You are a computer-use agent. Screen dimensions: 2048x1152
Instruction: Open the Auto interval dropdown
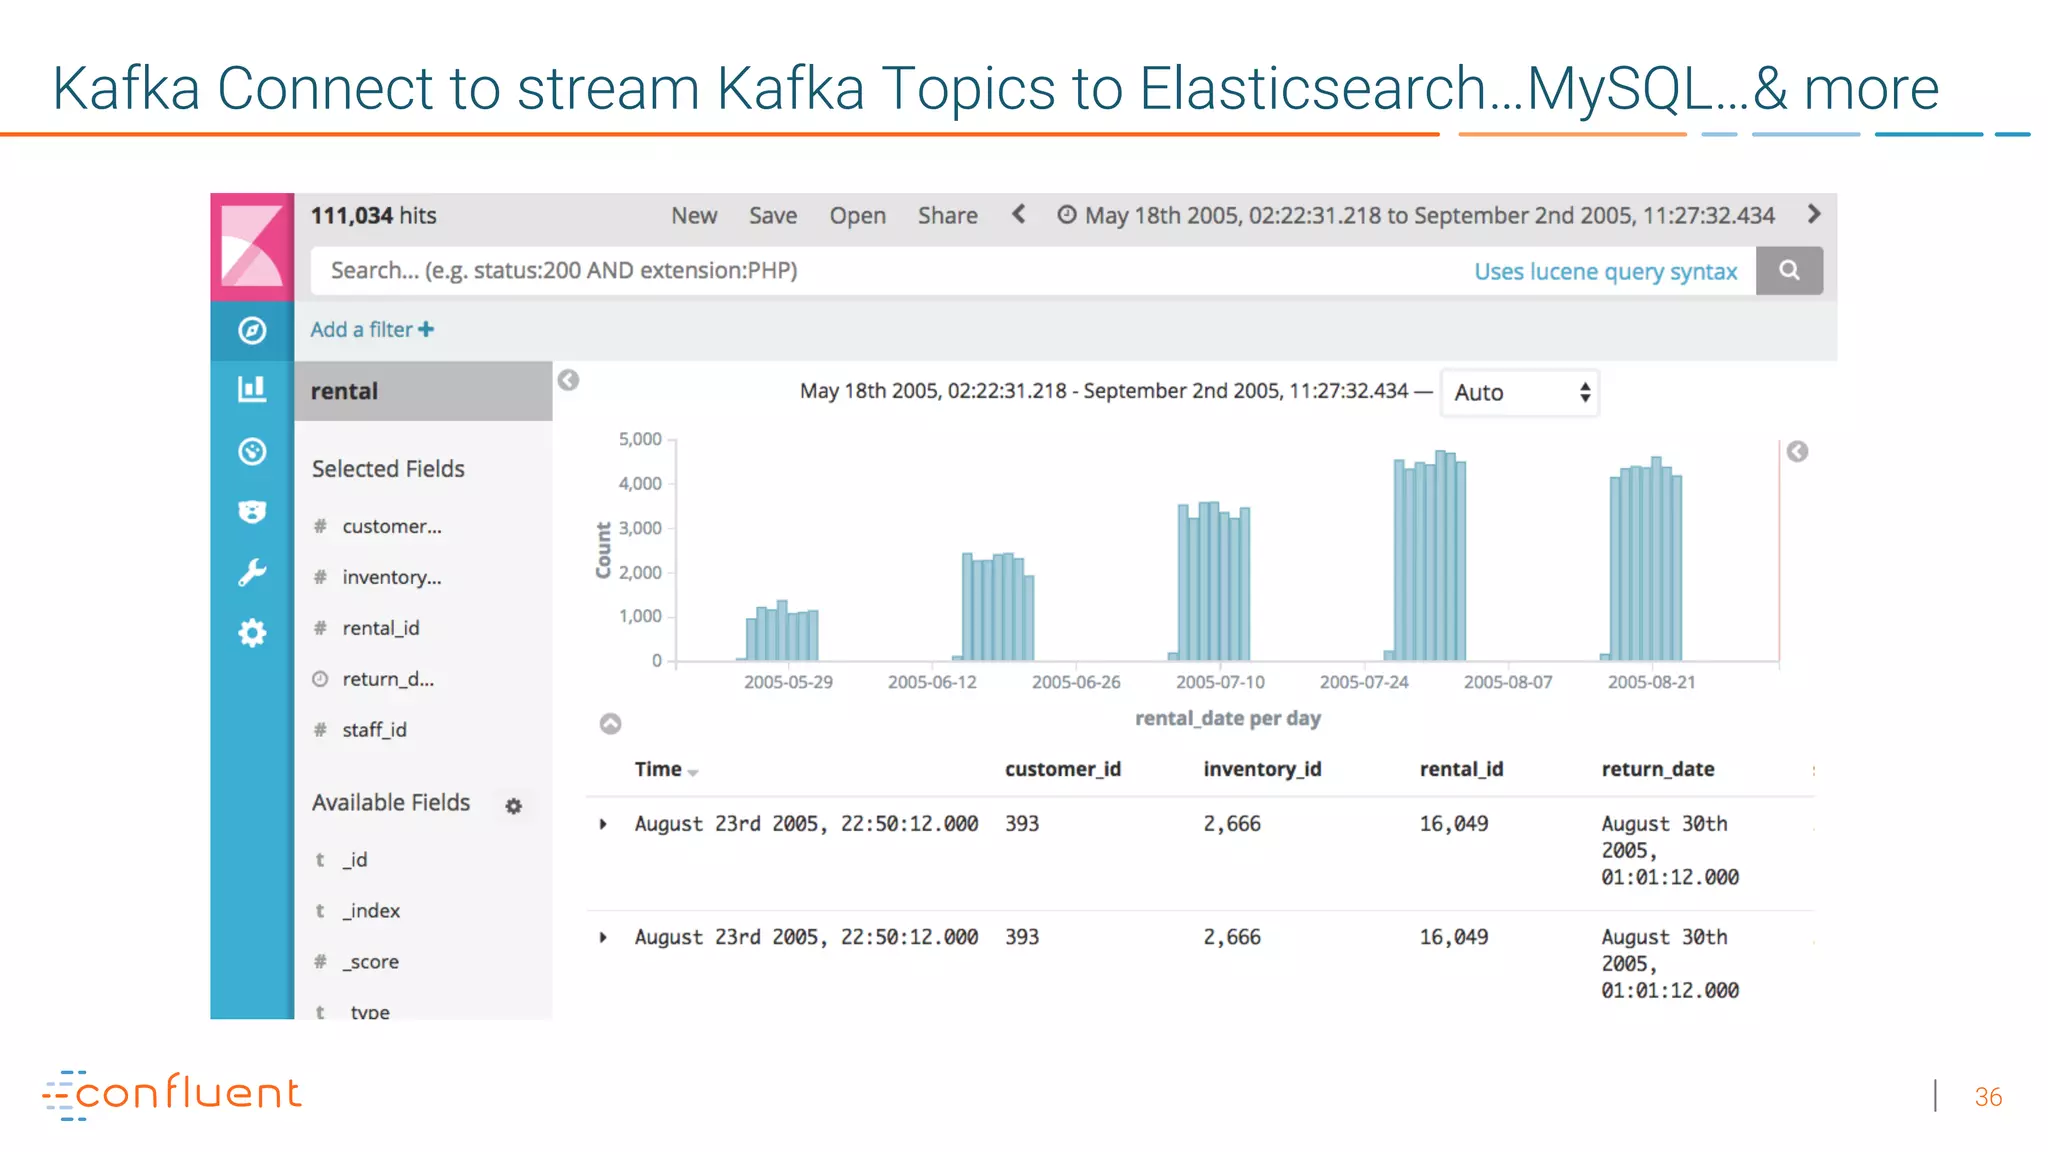(x=1520, y=392)
